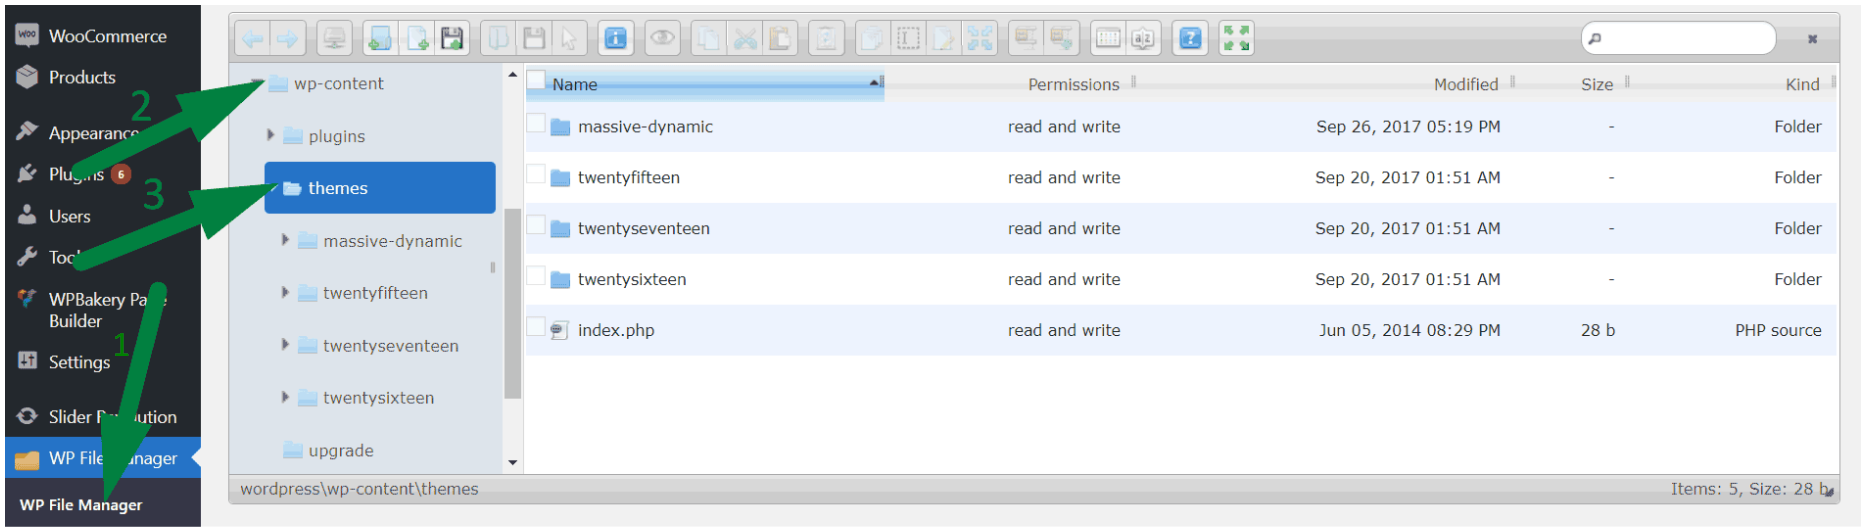
Task: Click the Create archive toolbar icon
Action: 1061,39
